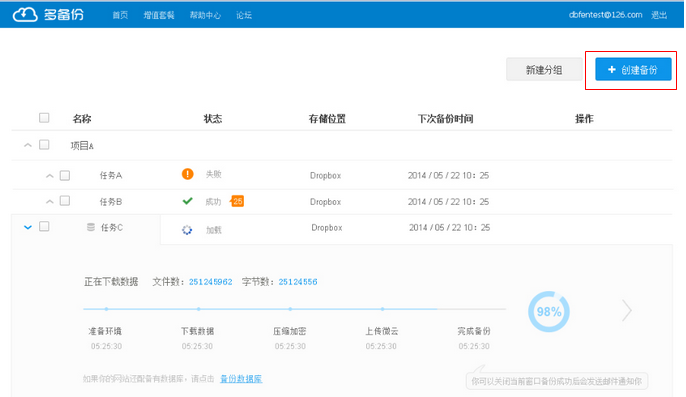Click the 退出 logout link
The image size is (686, 397).
[659, 15]
